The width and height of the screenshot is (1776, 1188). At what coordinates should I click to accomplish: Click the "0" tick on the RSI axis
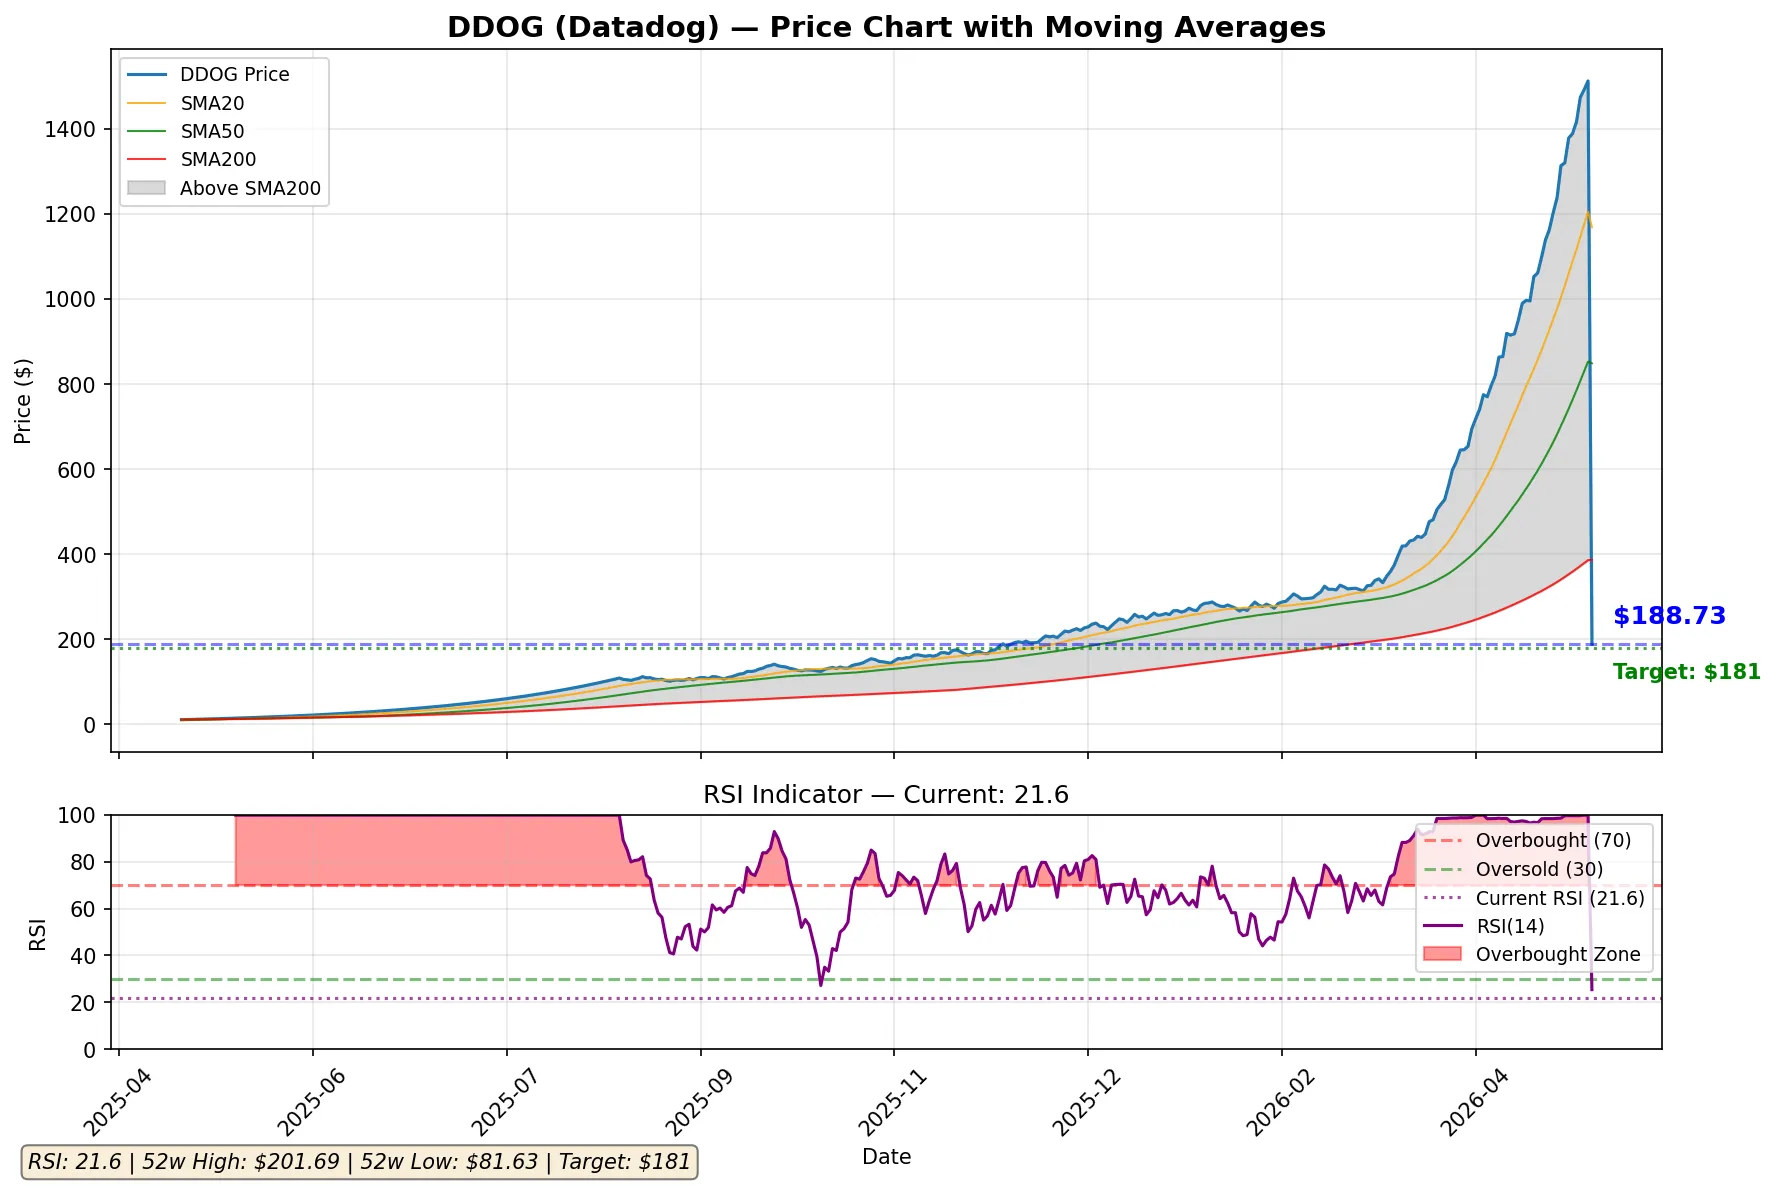coord(90,1049)
